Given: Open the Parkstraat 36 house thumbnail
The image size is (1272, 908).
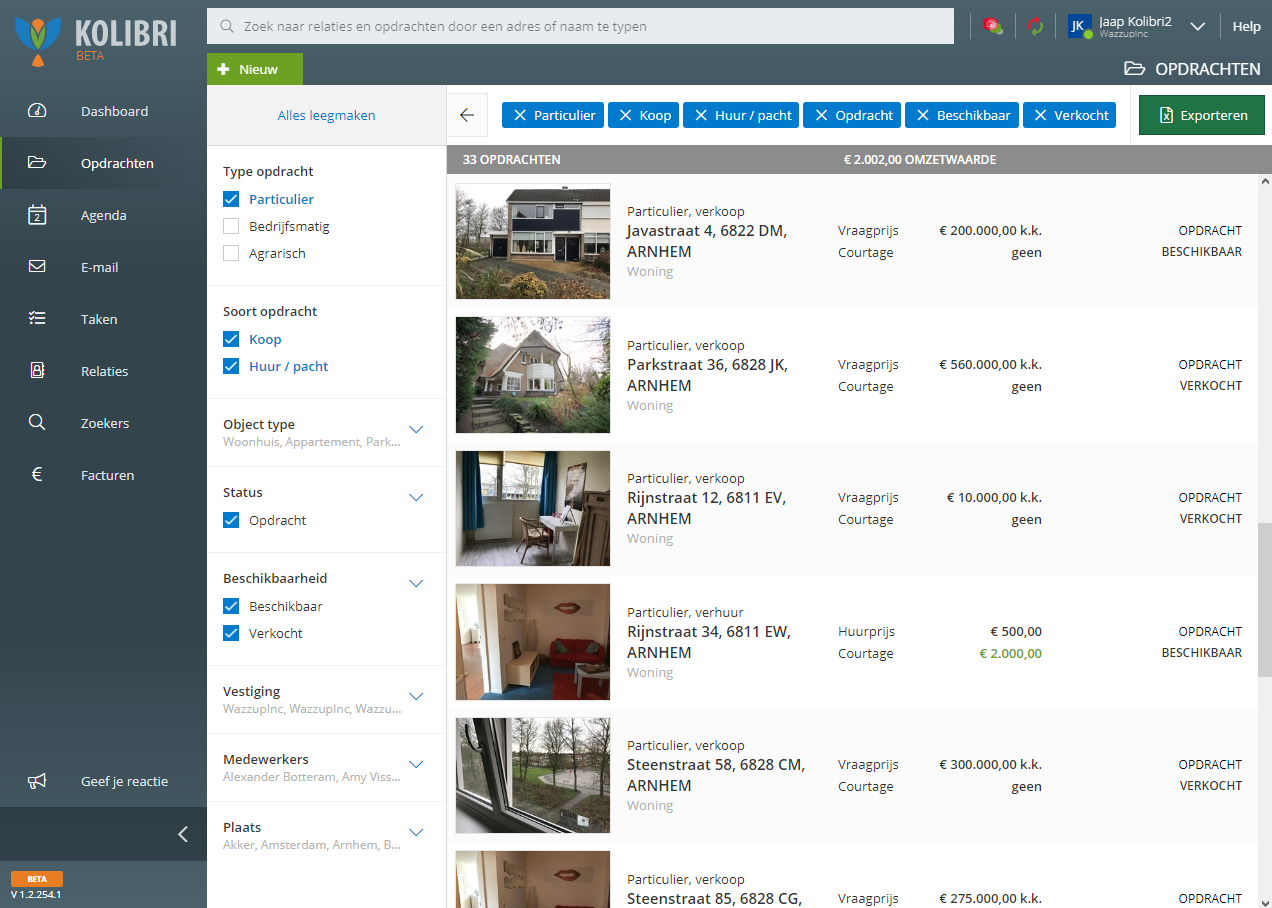Looking at the screenshot, I should click(533, 375).
